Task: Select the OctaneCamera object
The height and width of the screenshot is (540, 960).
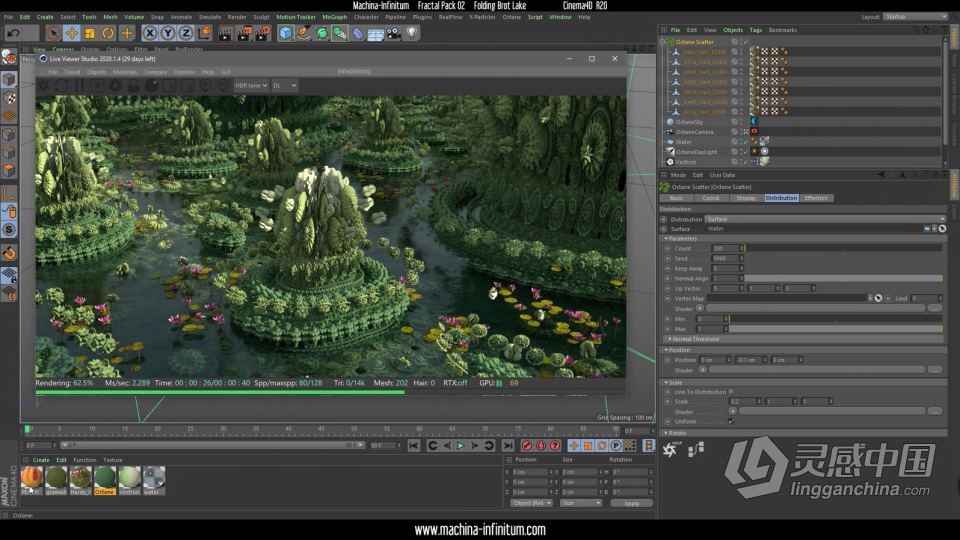Action: (x=694, y=132)
